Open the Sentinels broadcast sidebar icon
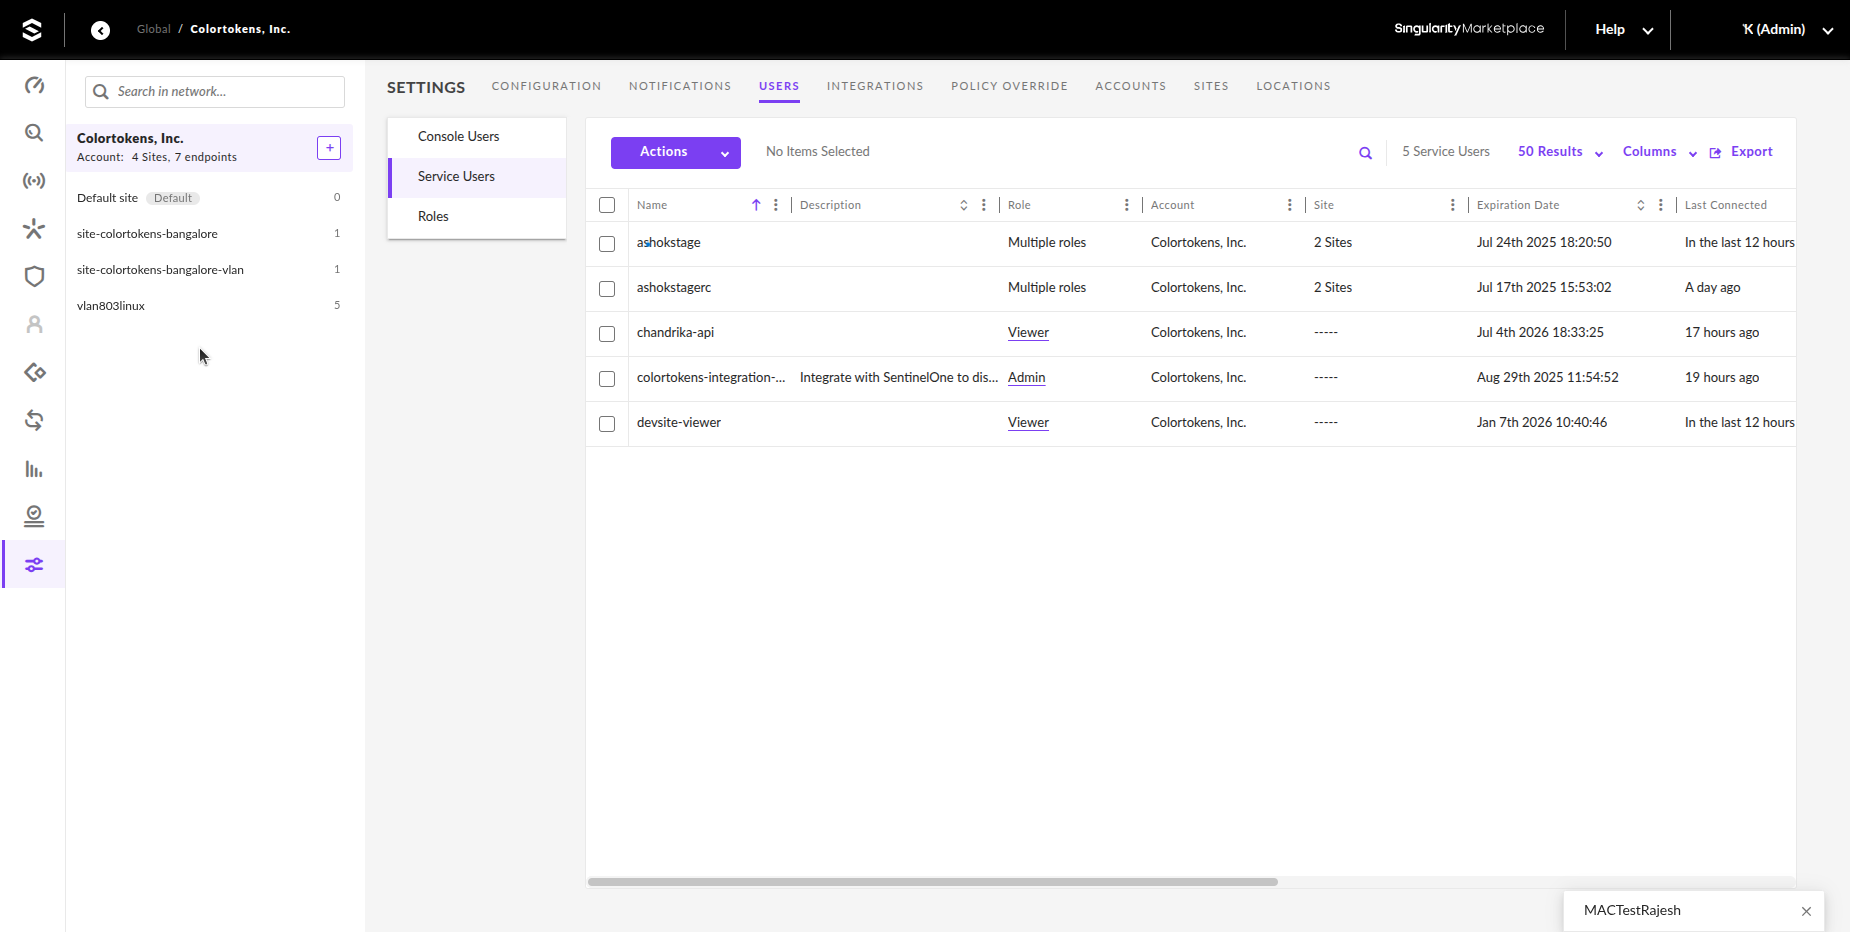 [34, 181]
